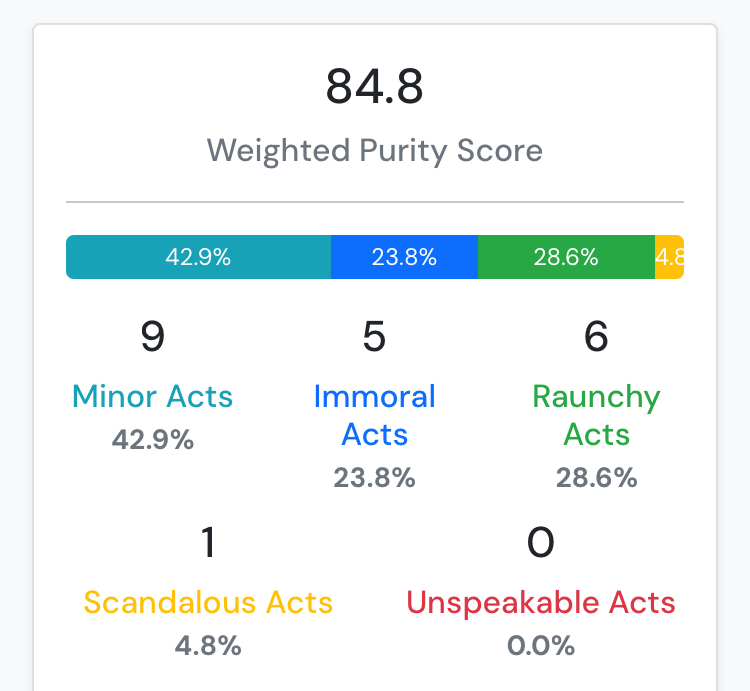This screenshot has width=750, height=691.
Task: Select the yellow 4.8% progress bar segment
Action: click(x=669, y=257)
